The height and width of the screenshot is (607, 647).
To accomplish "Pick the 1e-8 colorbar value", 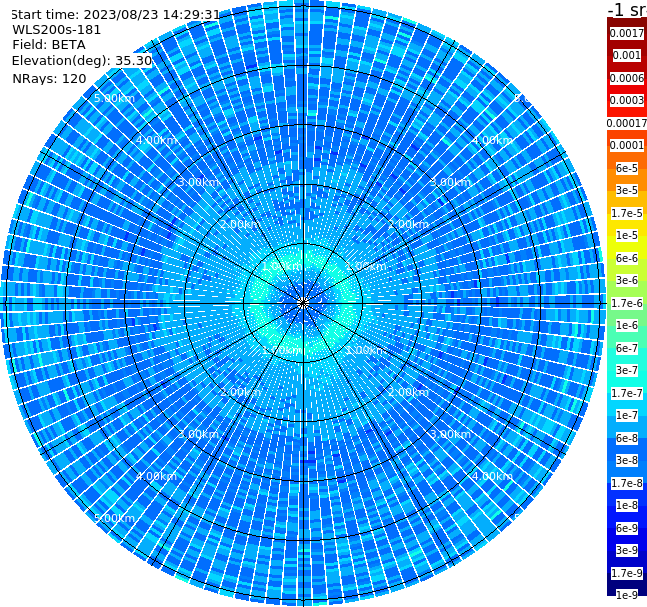I will [627, 505].
